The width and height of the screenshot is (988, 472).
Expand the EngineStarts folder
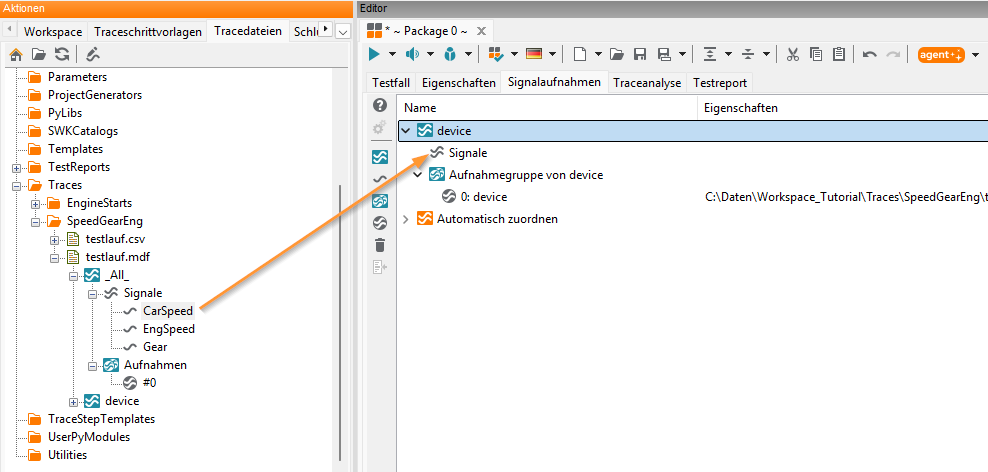(x=35, y=204)
